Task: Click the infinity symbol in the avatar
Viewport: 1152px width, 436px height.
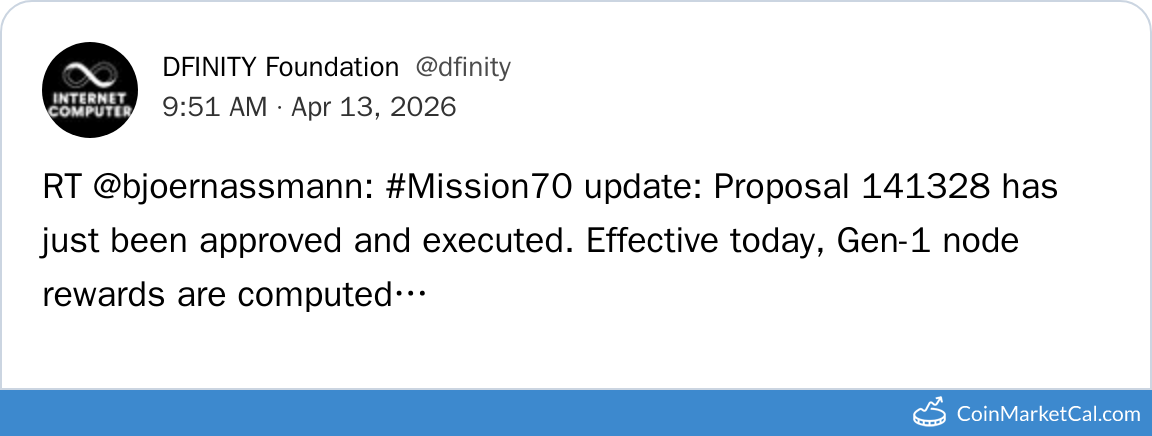Action: (90, 74)
